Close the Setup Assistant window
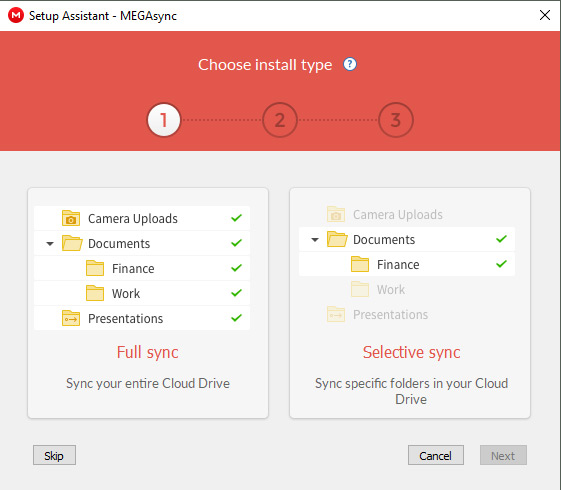 point(545,15)
